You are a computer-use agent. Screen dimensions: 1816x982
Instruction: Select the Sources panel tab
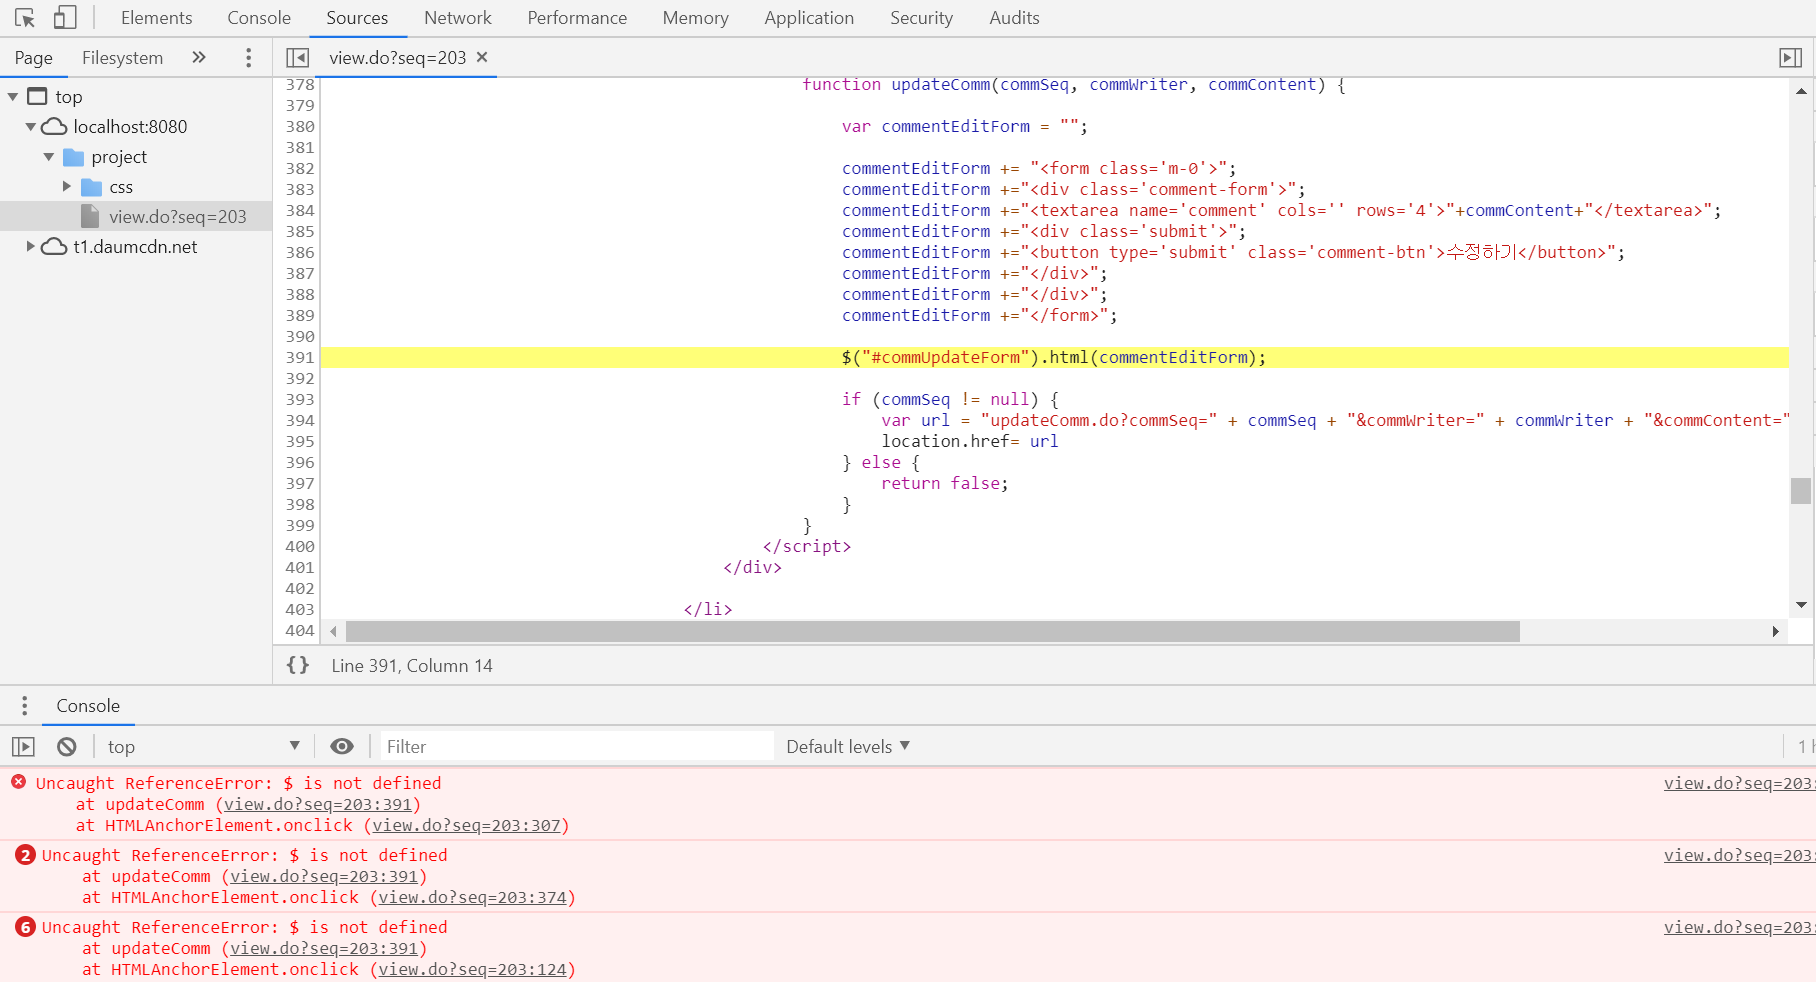pyautogui.click(x=357, y=18)
